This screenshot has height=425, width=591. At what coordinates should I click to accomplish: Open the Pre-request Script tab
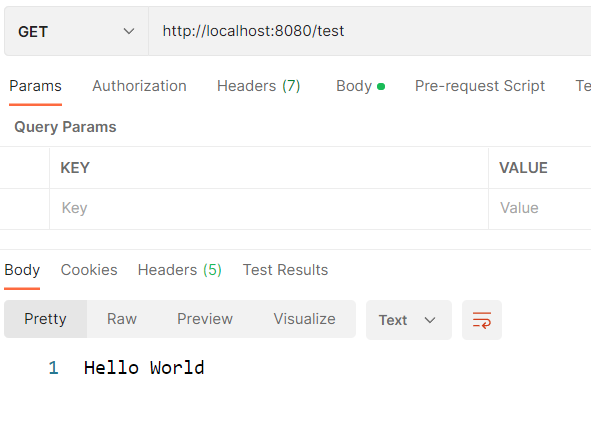[480, 86]
